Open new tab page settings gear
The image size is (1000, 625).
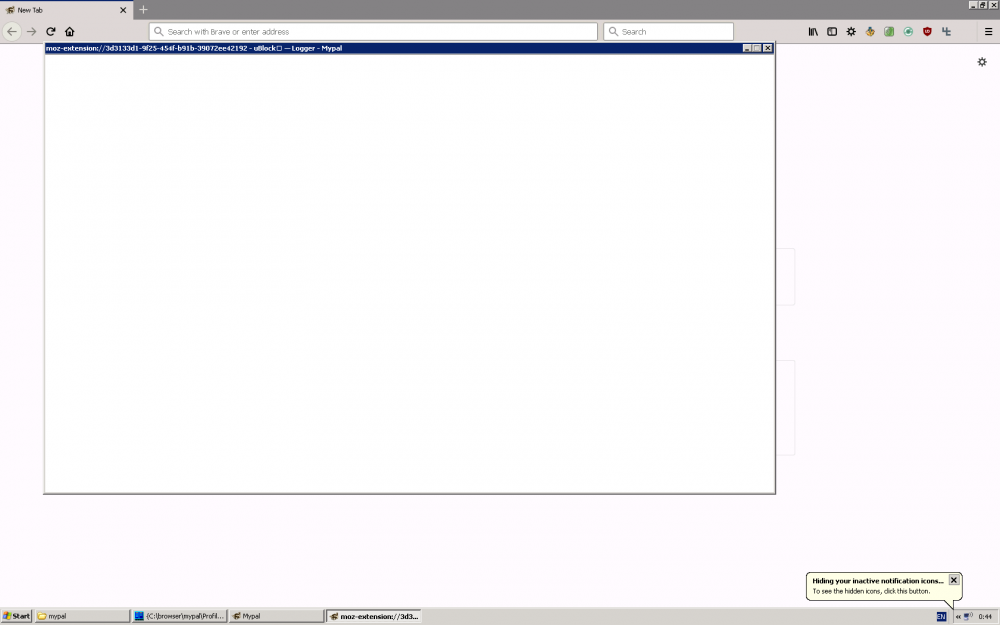pos(982,62)
